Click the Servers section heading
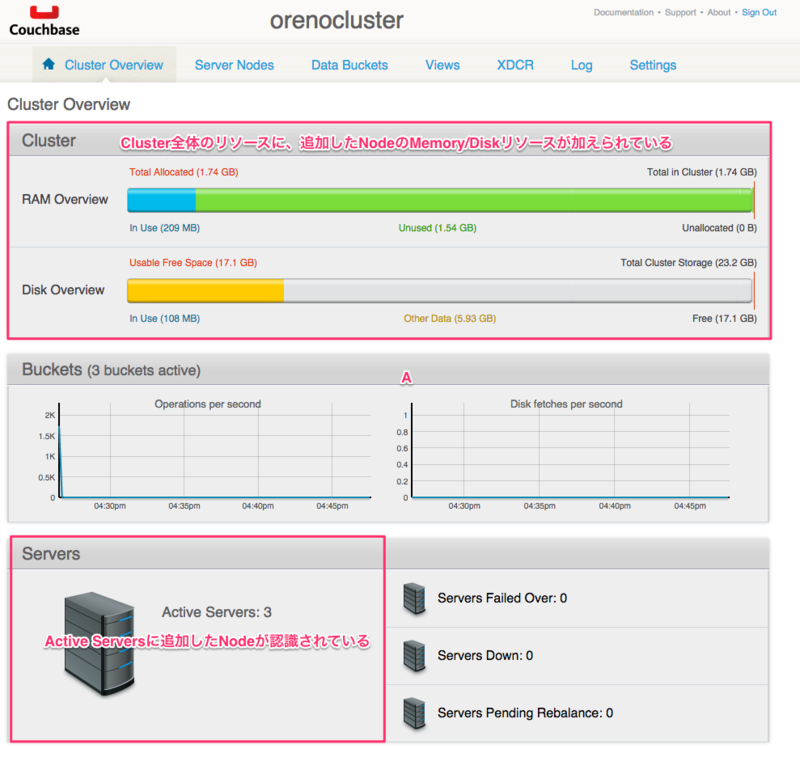This screenshot has width=800, height=757. pyautogui.click(x=51, y=553)
